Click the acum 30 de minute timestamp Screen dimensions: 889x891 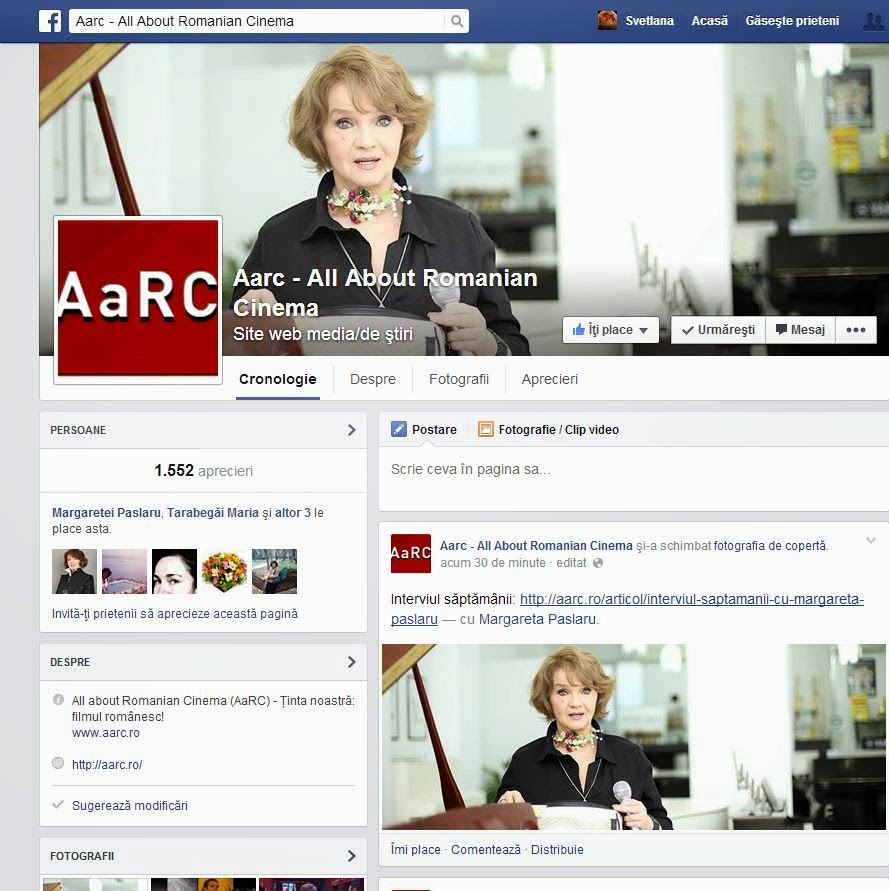click(x=492, y=563)
